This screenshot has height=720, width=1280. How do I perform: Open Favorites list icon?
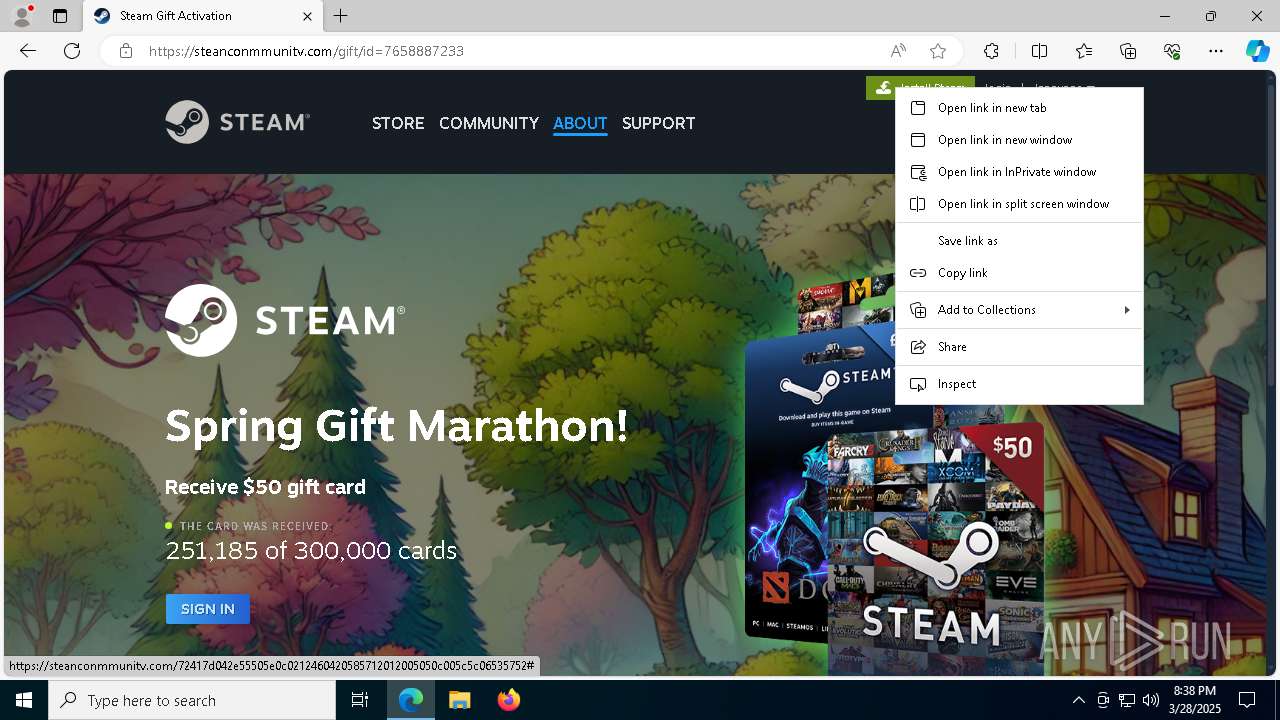pos(1084,51)
